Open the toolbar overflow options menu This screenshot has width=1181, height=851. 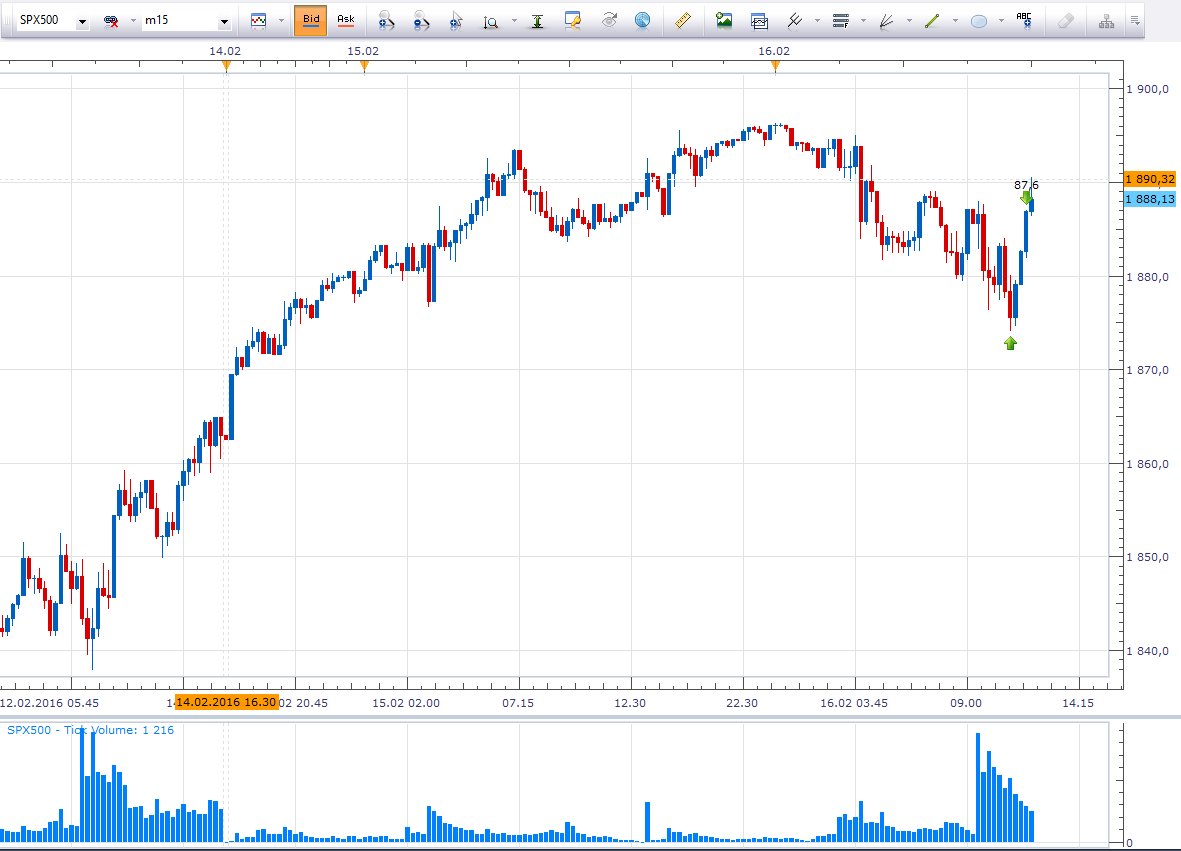tap(1134, 21)
